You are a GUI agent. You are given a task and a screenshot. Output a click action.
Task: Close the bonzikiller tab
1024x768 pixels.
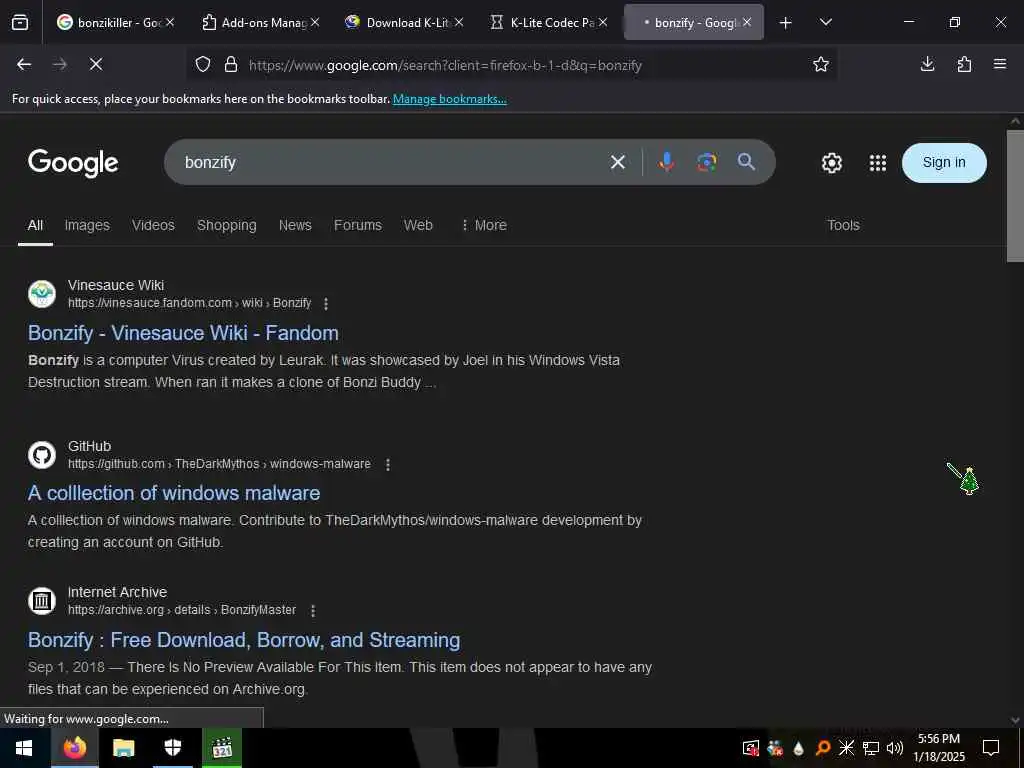click(170, 22)
